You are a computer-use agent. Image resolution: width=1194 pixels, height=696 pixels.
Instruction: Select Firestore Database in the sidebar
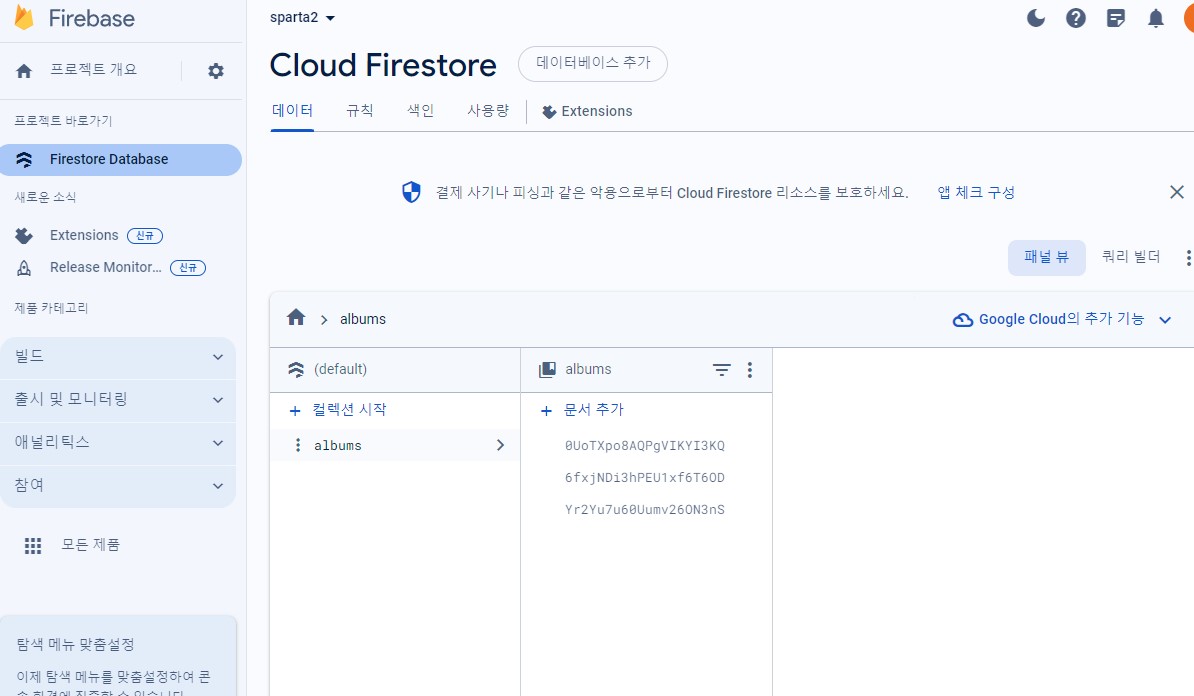tap(121, 160)
